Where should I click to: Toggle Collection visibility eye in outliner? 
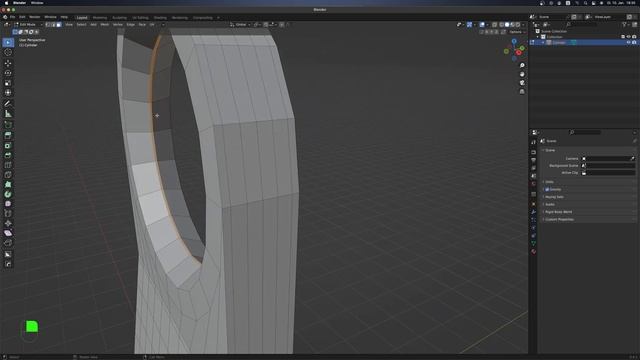(628, 37)
